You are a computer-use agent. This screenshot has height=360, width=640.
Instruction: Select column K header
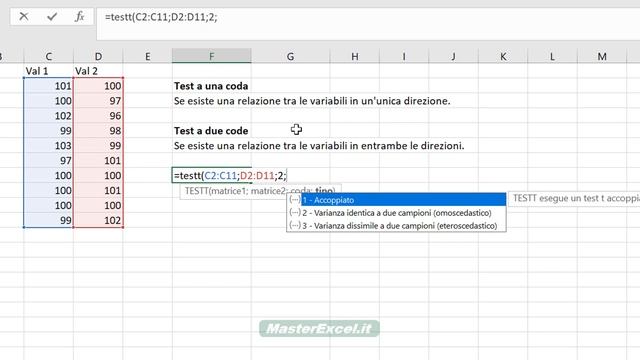click(503, 56)
